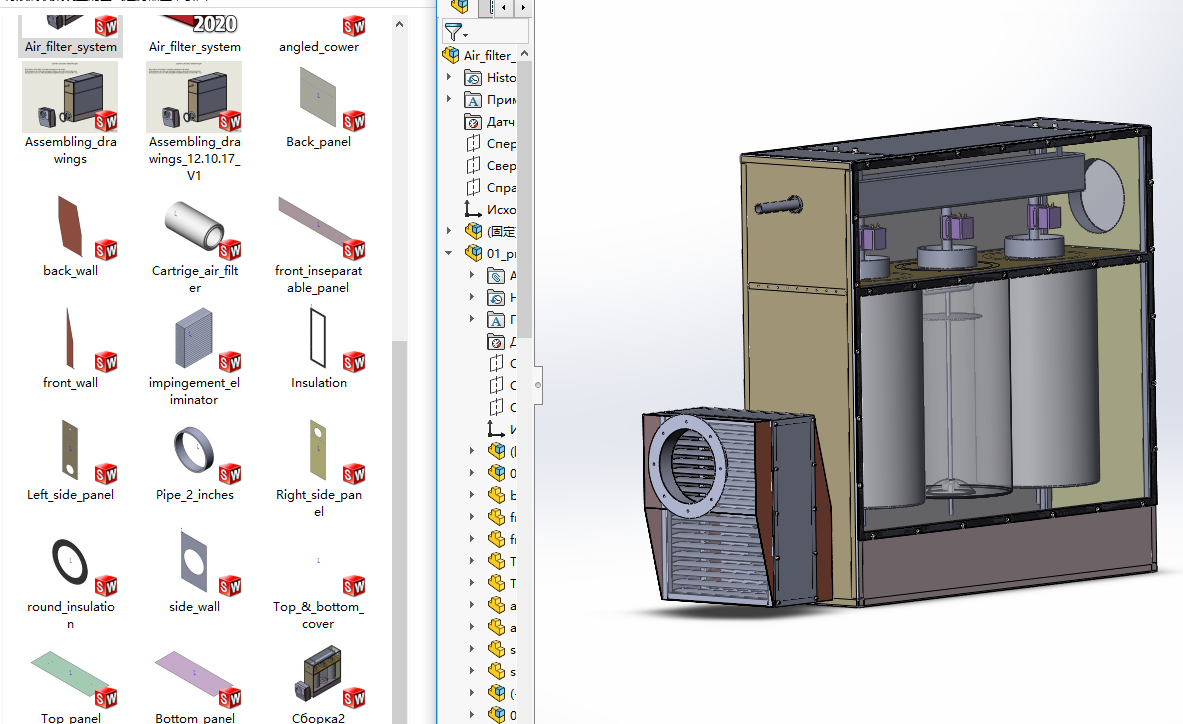Viewport: 1183px width, 724px height.
Task: Select the Спер plane icon
Action: pos(473,144)
